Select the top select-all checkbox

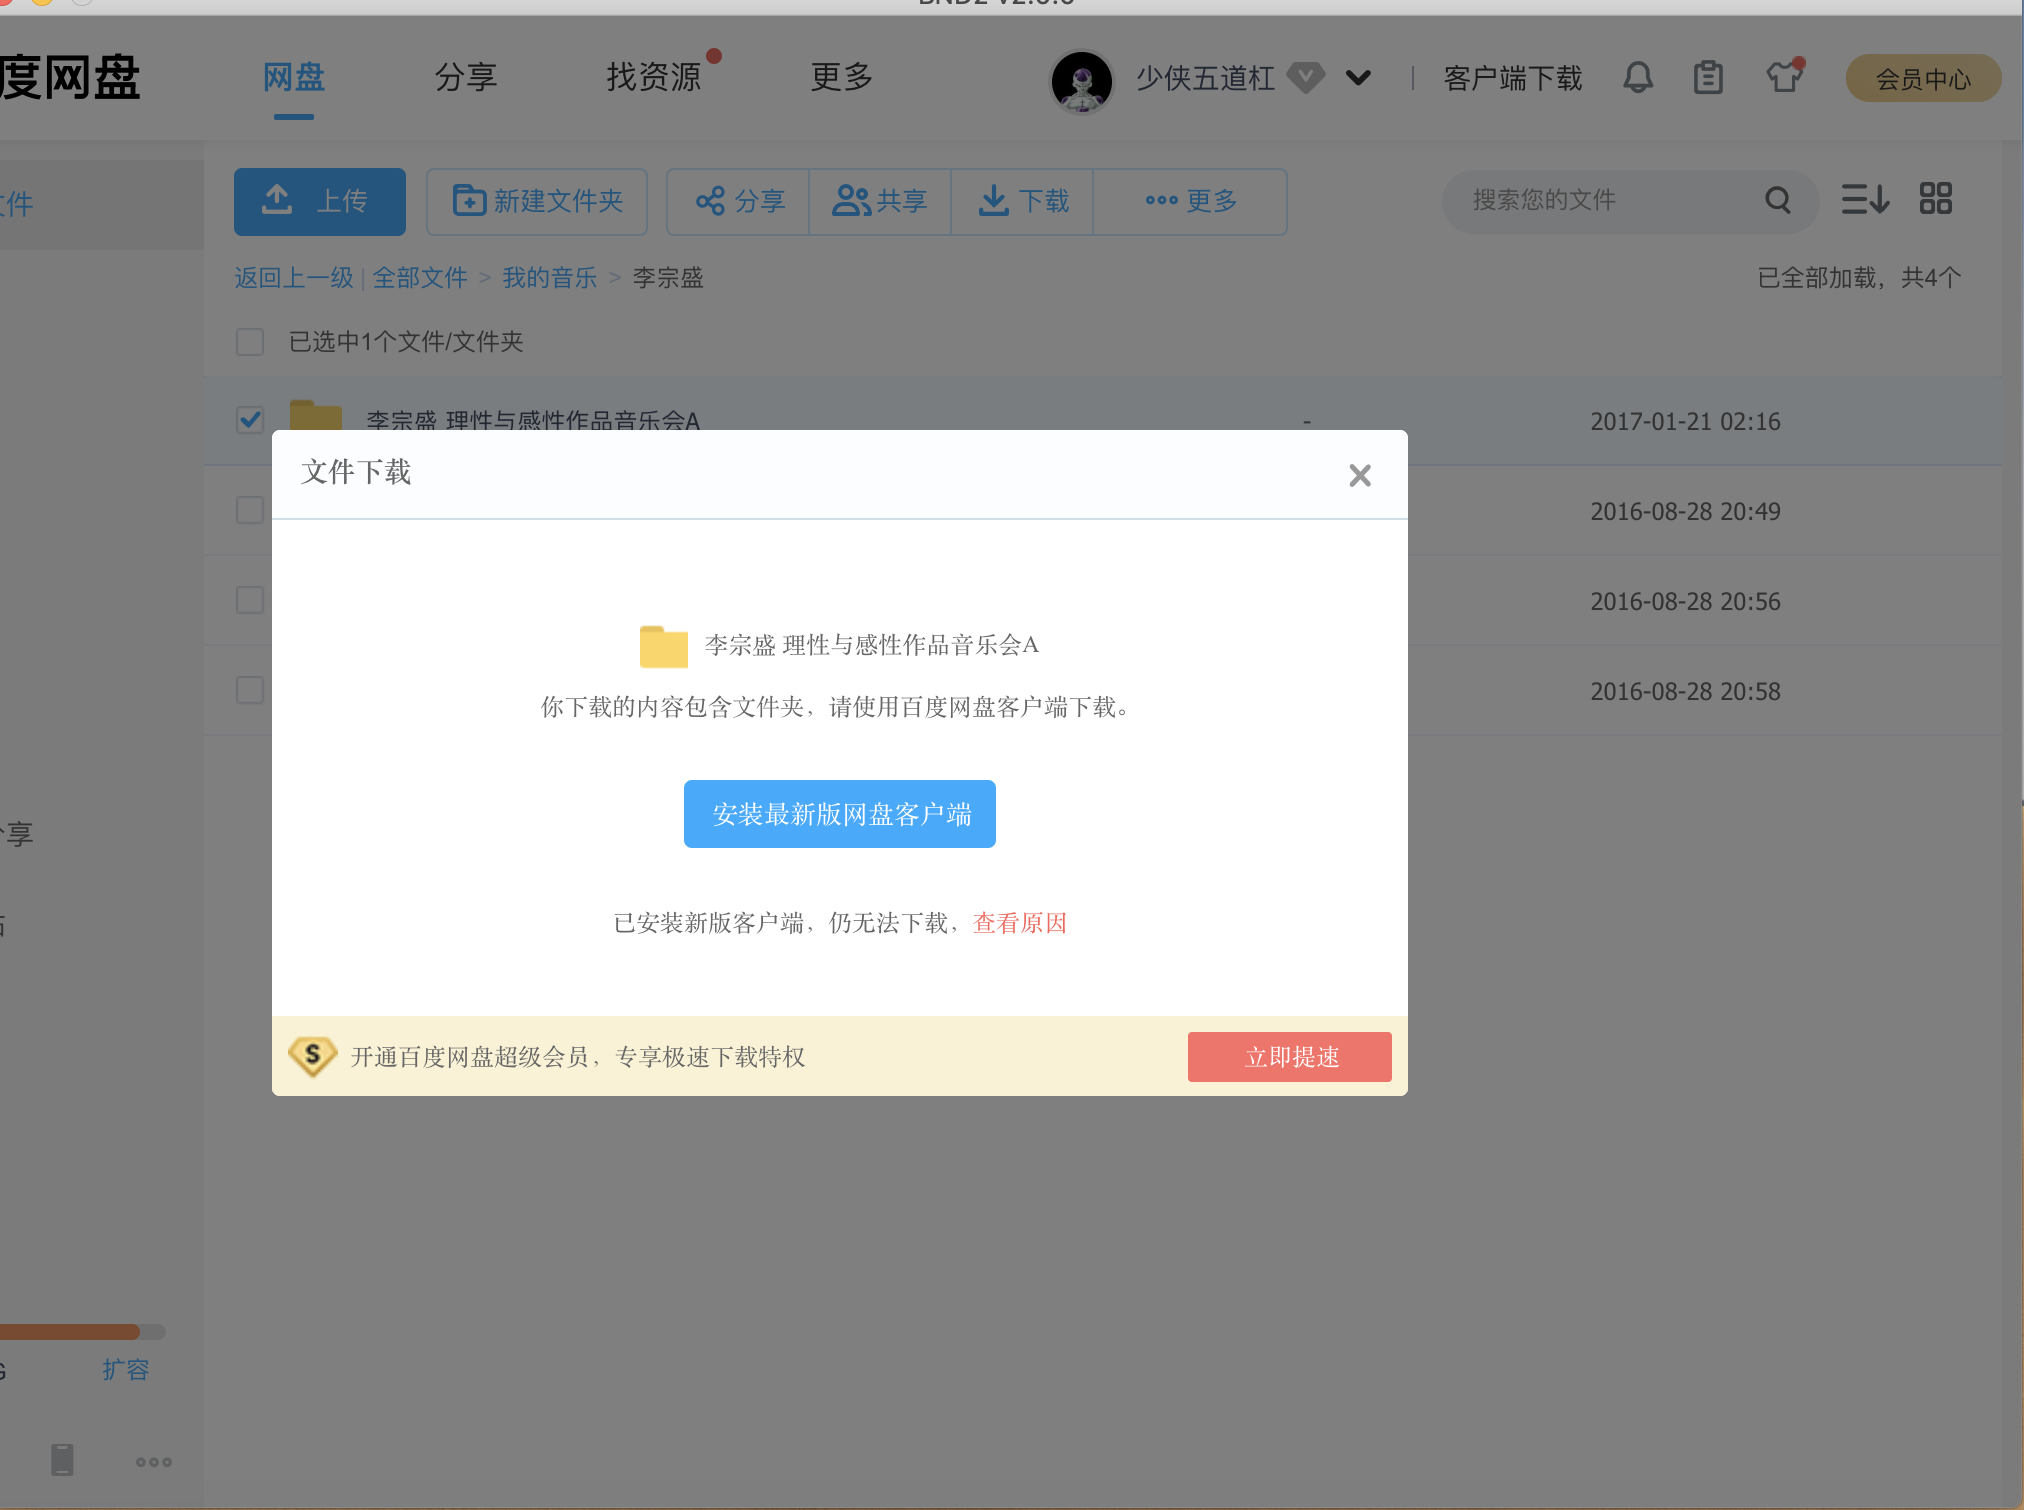(249, 342)
